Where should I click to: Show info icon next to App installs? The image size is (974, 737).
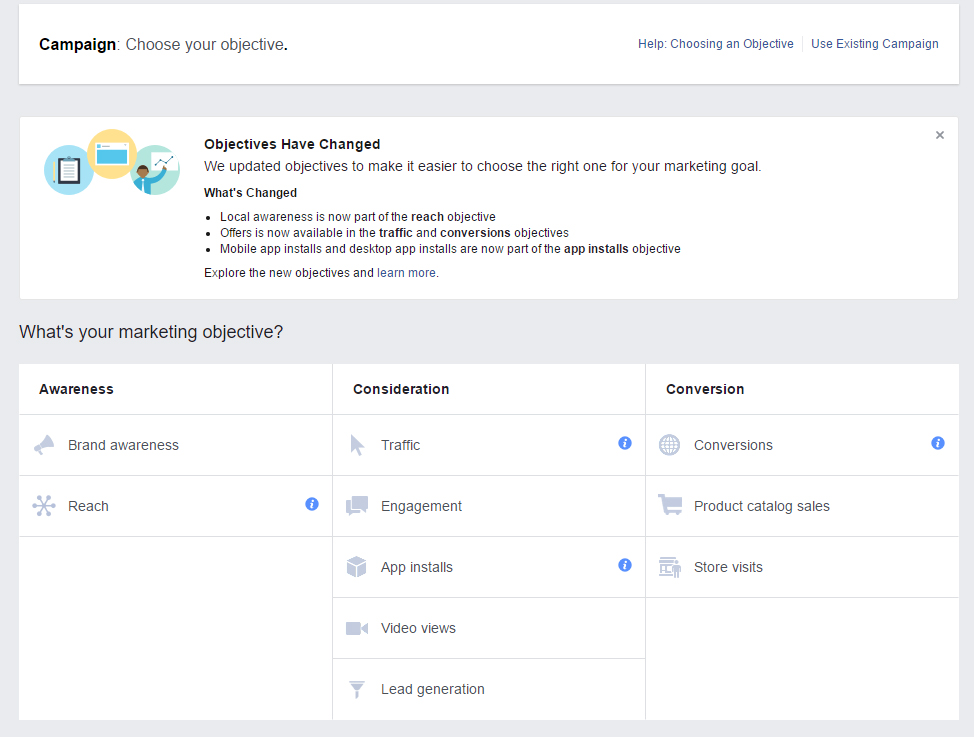tap(625, 565)
